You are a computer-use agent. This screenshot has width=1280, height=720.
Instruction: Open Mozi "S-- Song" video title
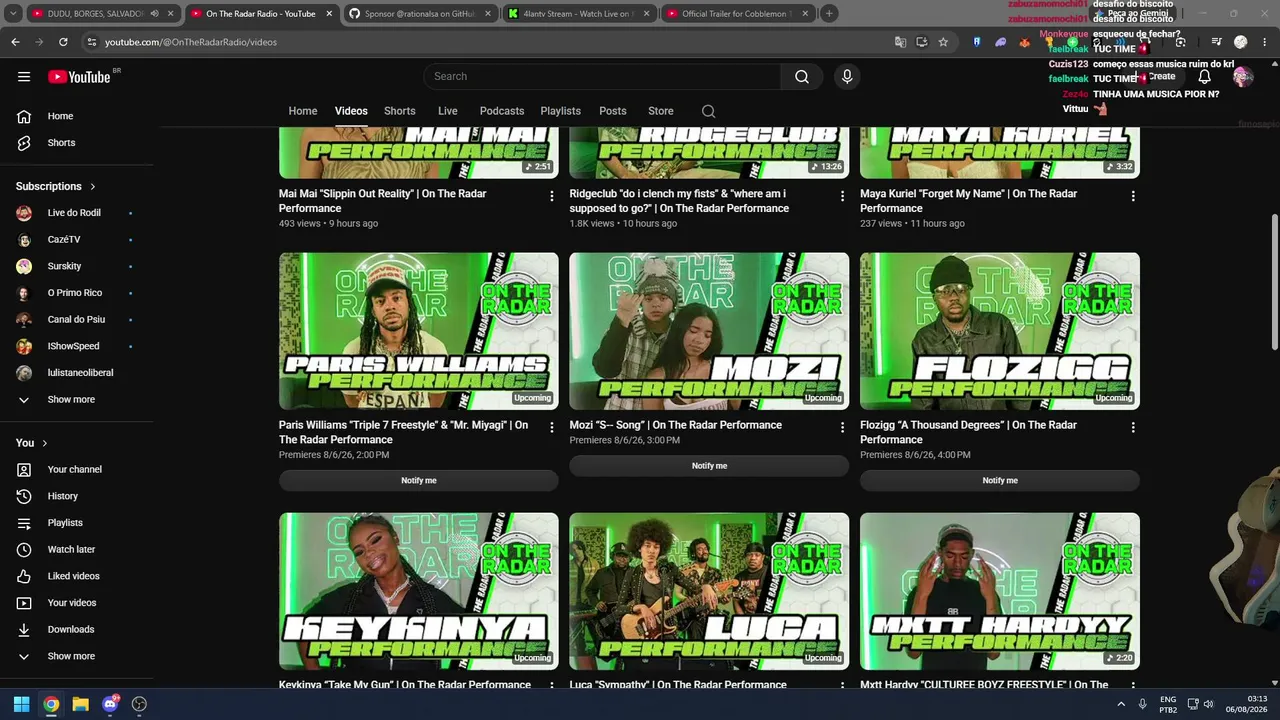(676, 425)
